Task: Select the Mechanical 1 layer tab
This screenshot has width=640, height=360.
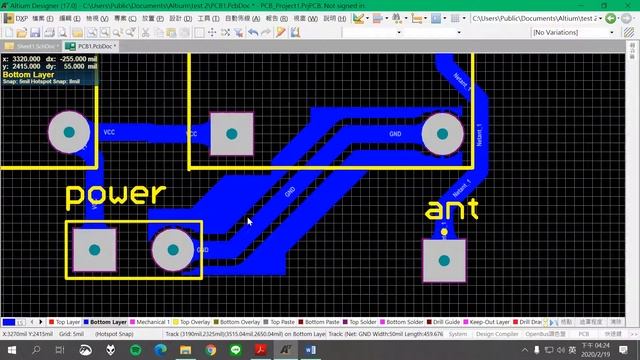Action: pos(149,322)
